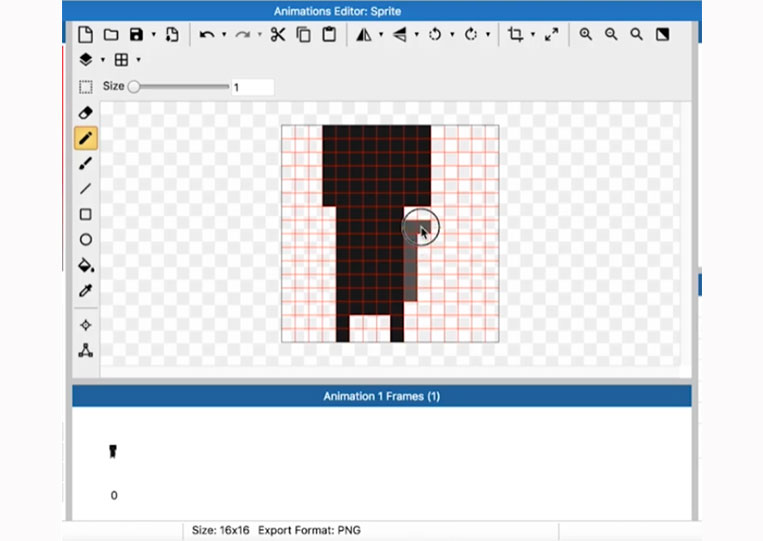Click the Resize image arrows icon

551,35
